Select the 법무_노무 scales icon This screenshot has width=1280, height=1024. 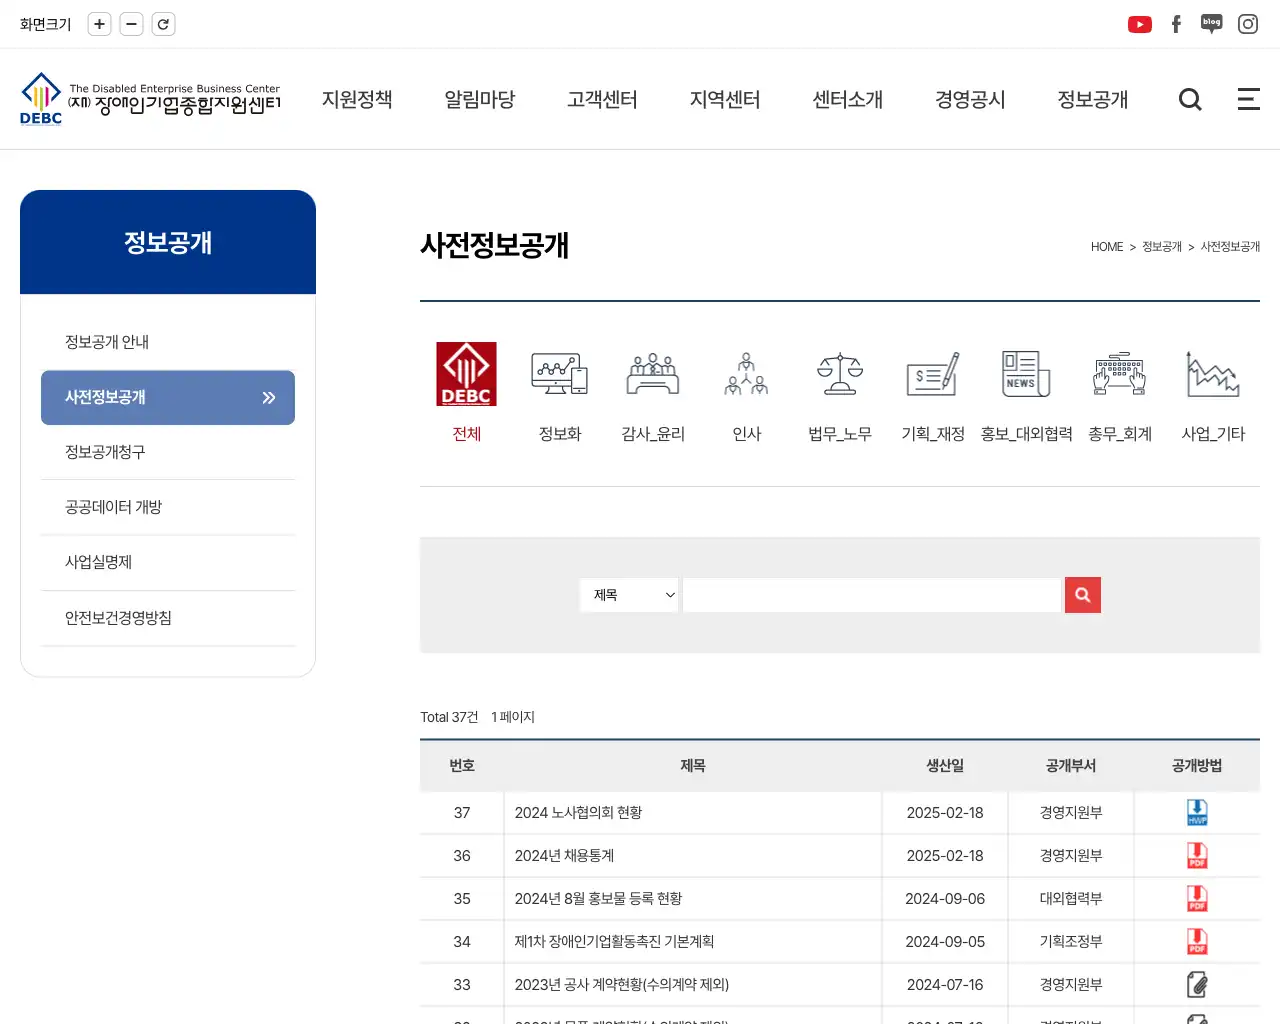[840, 374]
